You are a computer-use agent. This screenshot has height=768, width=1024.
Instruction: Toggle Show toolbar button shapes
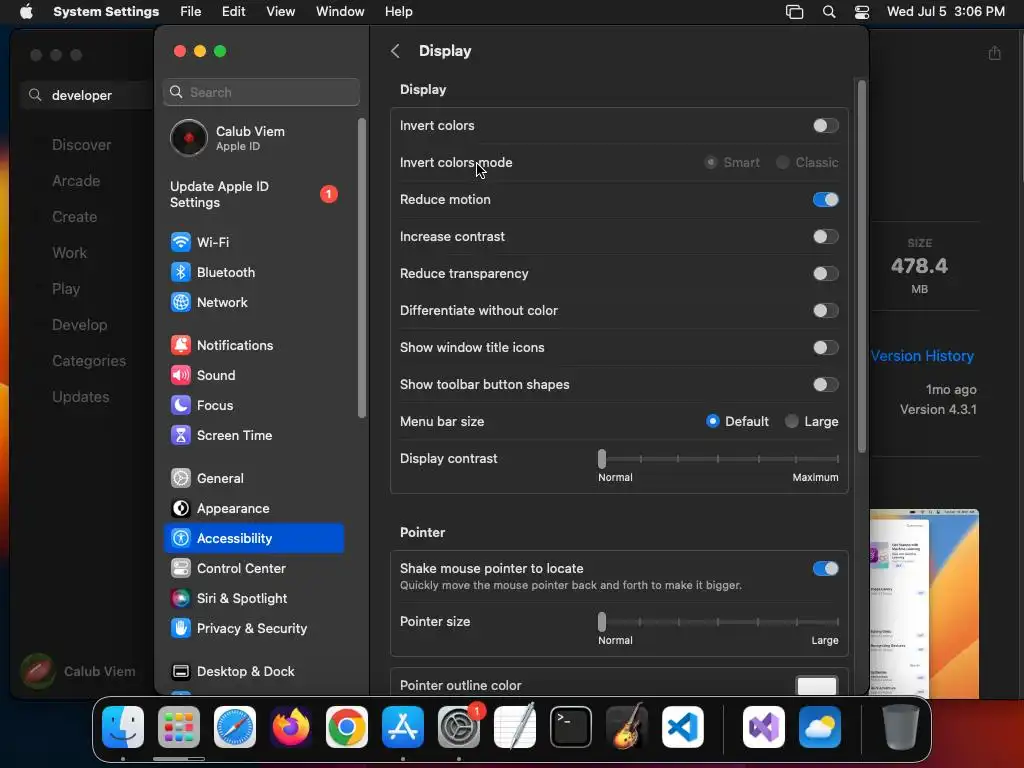coord(825,385)
